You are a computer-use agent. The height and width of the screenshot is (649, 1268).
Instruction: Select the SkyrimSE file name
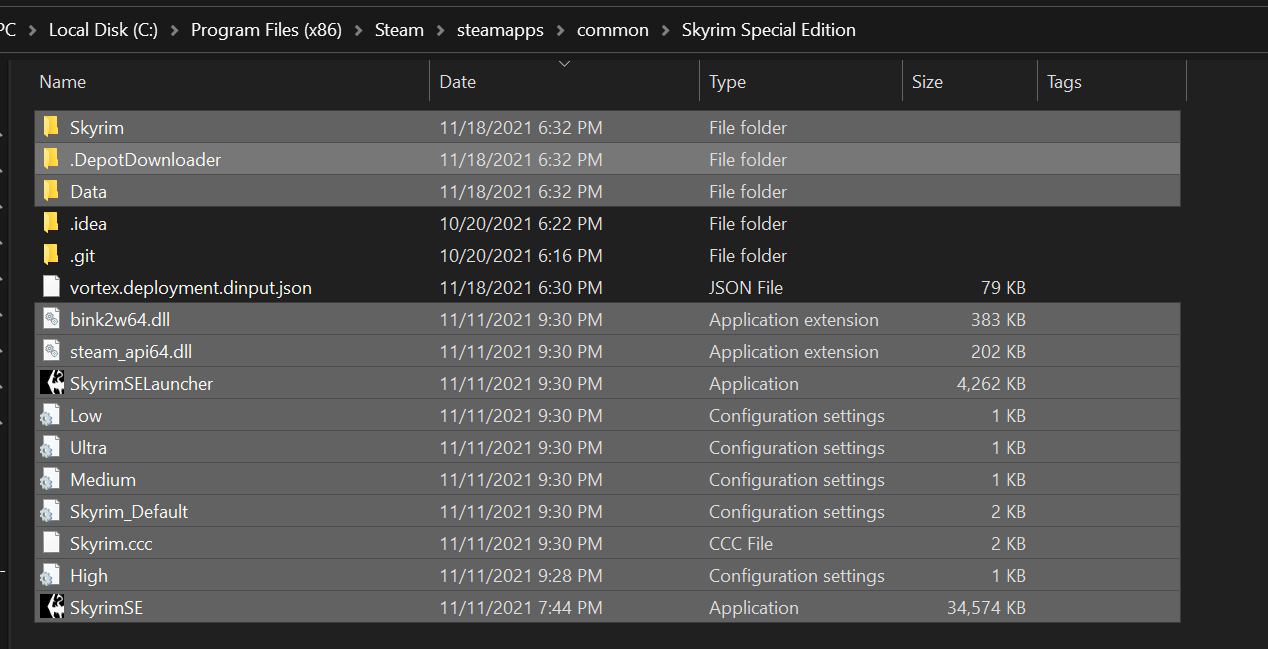[106, 608]
